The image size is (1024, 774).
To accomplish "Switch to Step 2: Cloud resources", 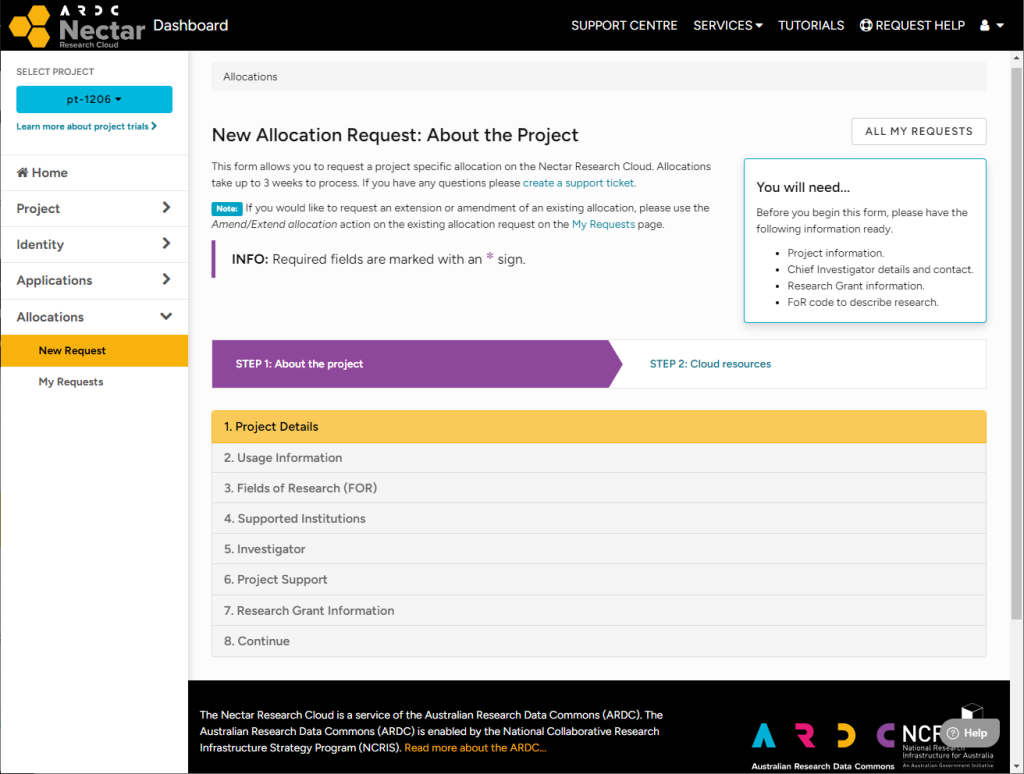I will (x=710, y=364).
